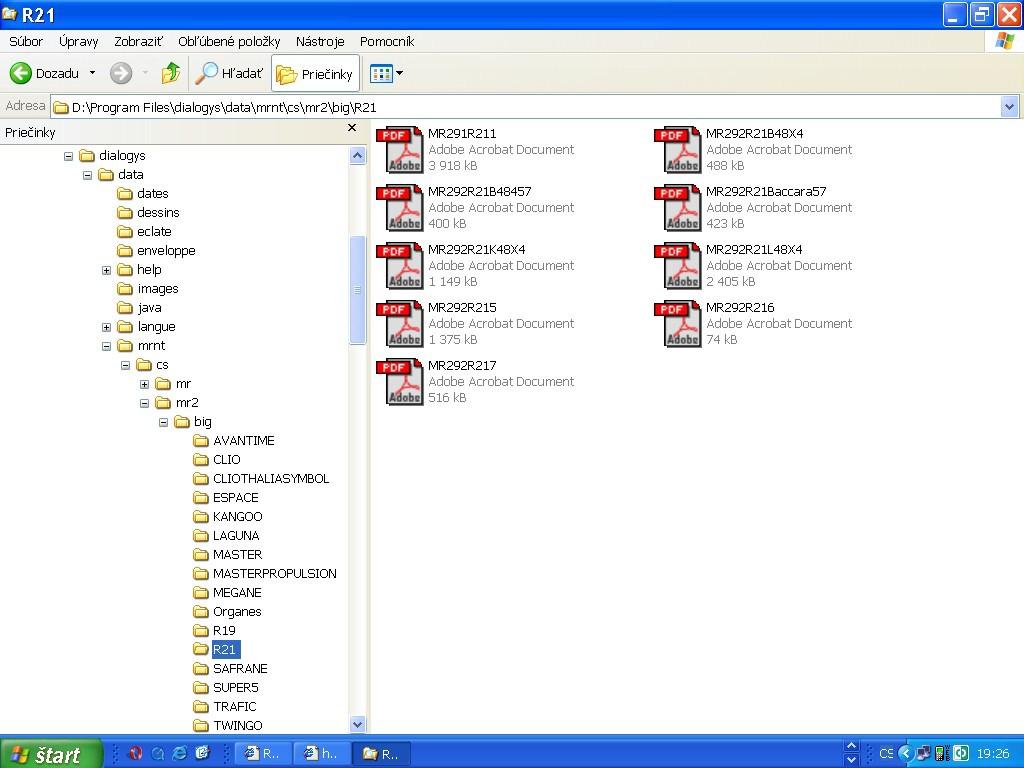Click the Internet Explorer quick launch icon
1024x768 pixels.
pyautogui.click(x=180, y=753)
